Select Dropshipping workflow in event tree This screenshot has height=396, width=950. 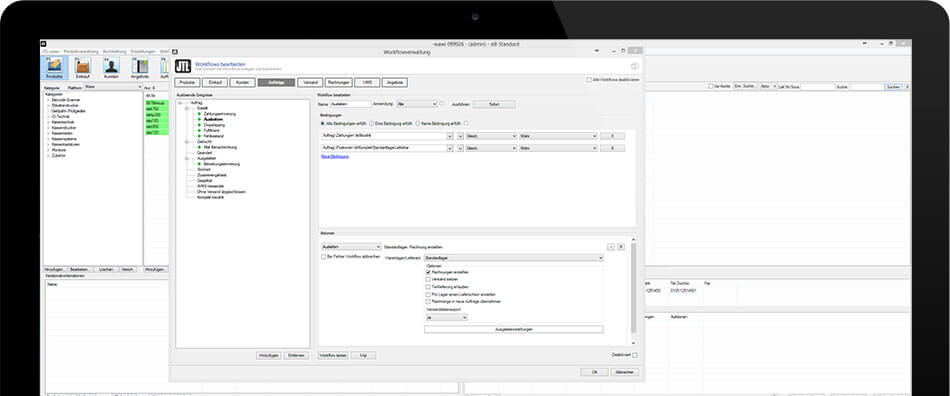pos(214,125)
